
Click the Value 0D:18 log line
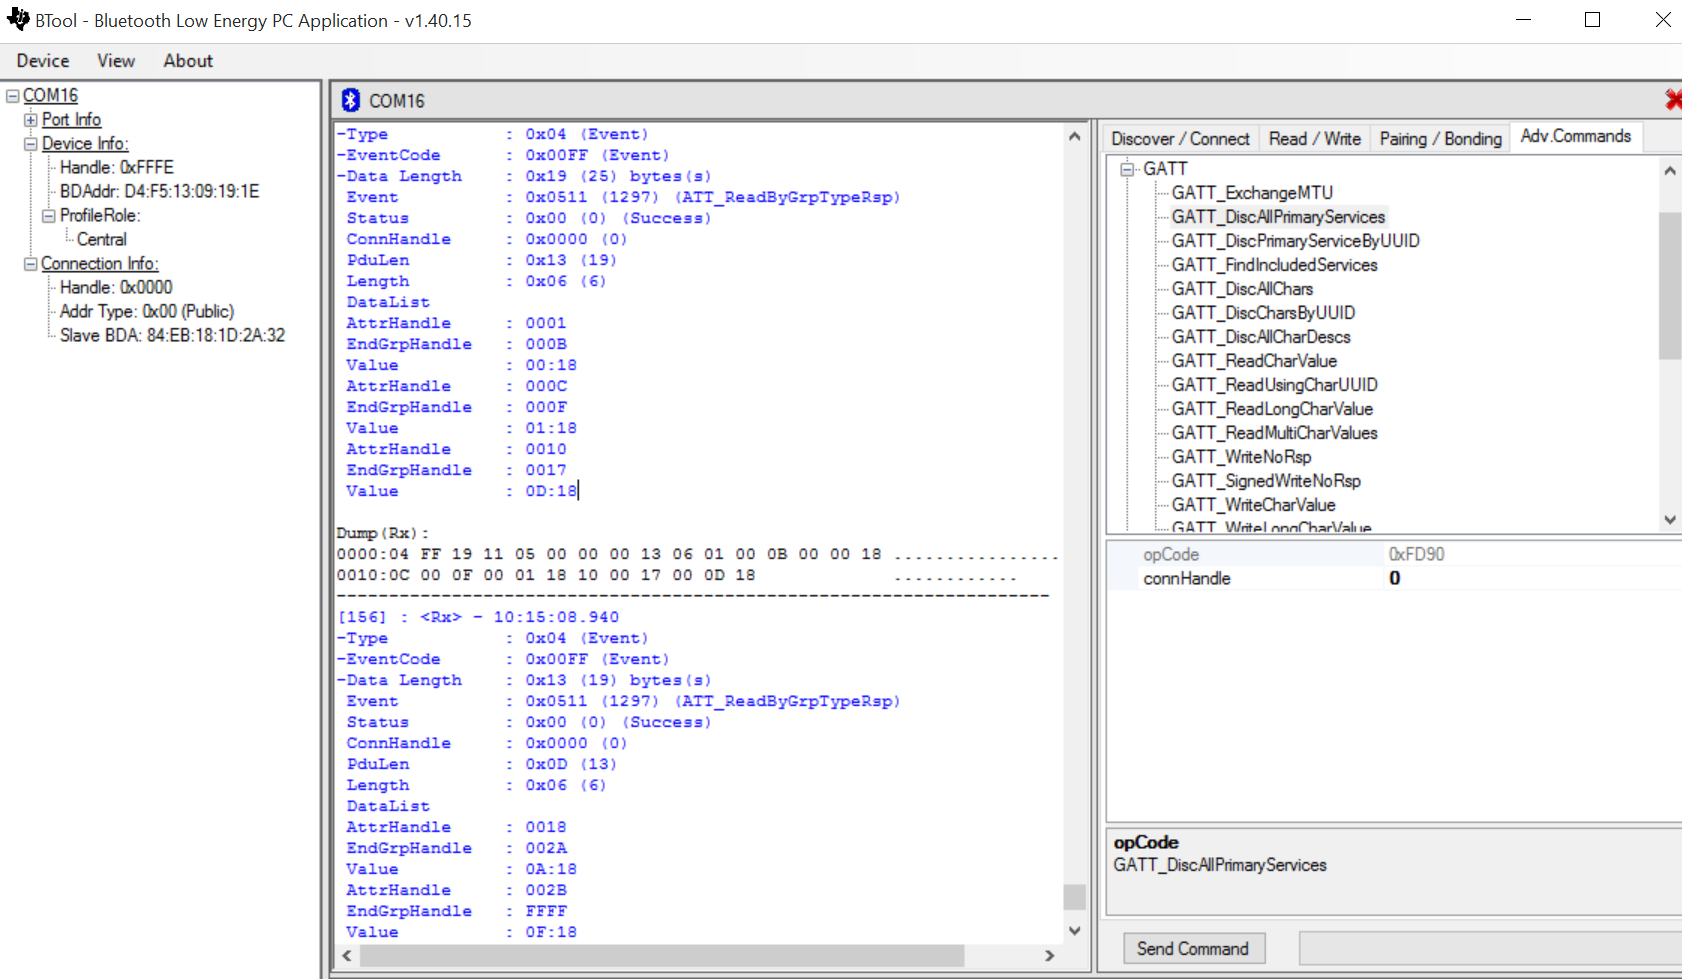tap(461, 491)
